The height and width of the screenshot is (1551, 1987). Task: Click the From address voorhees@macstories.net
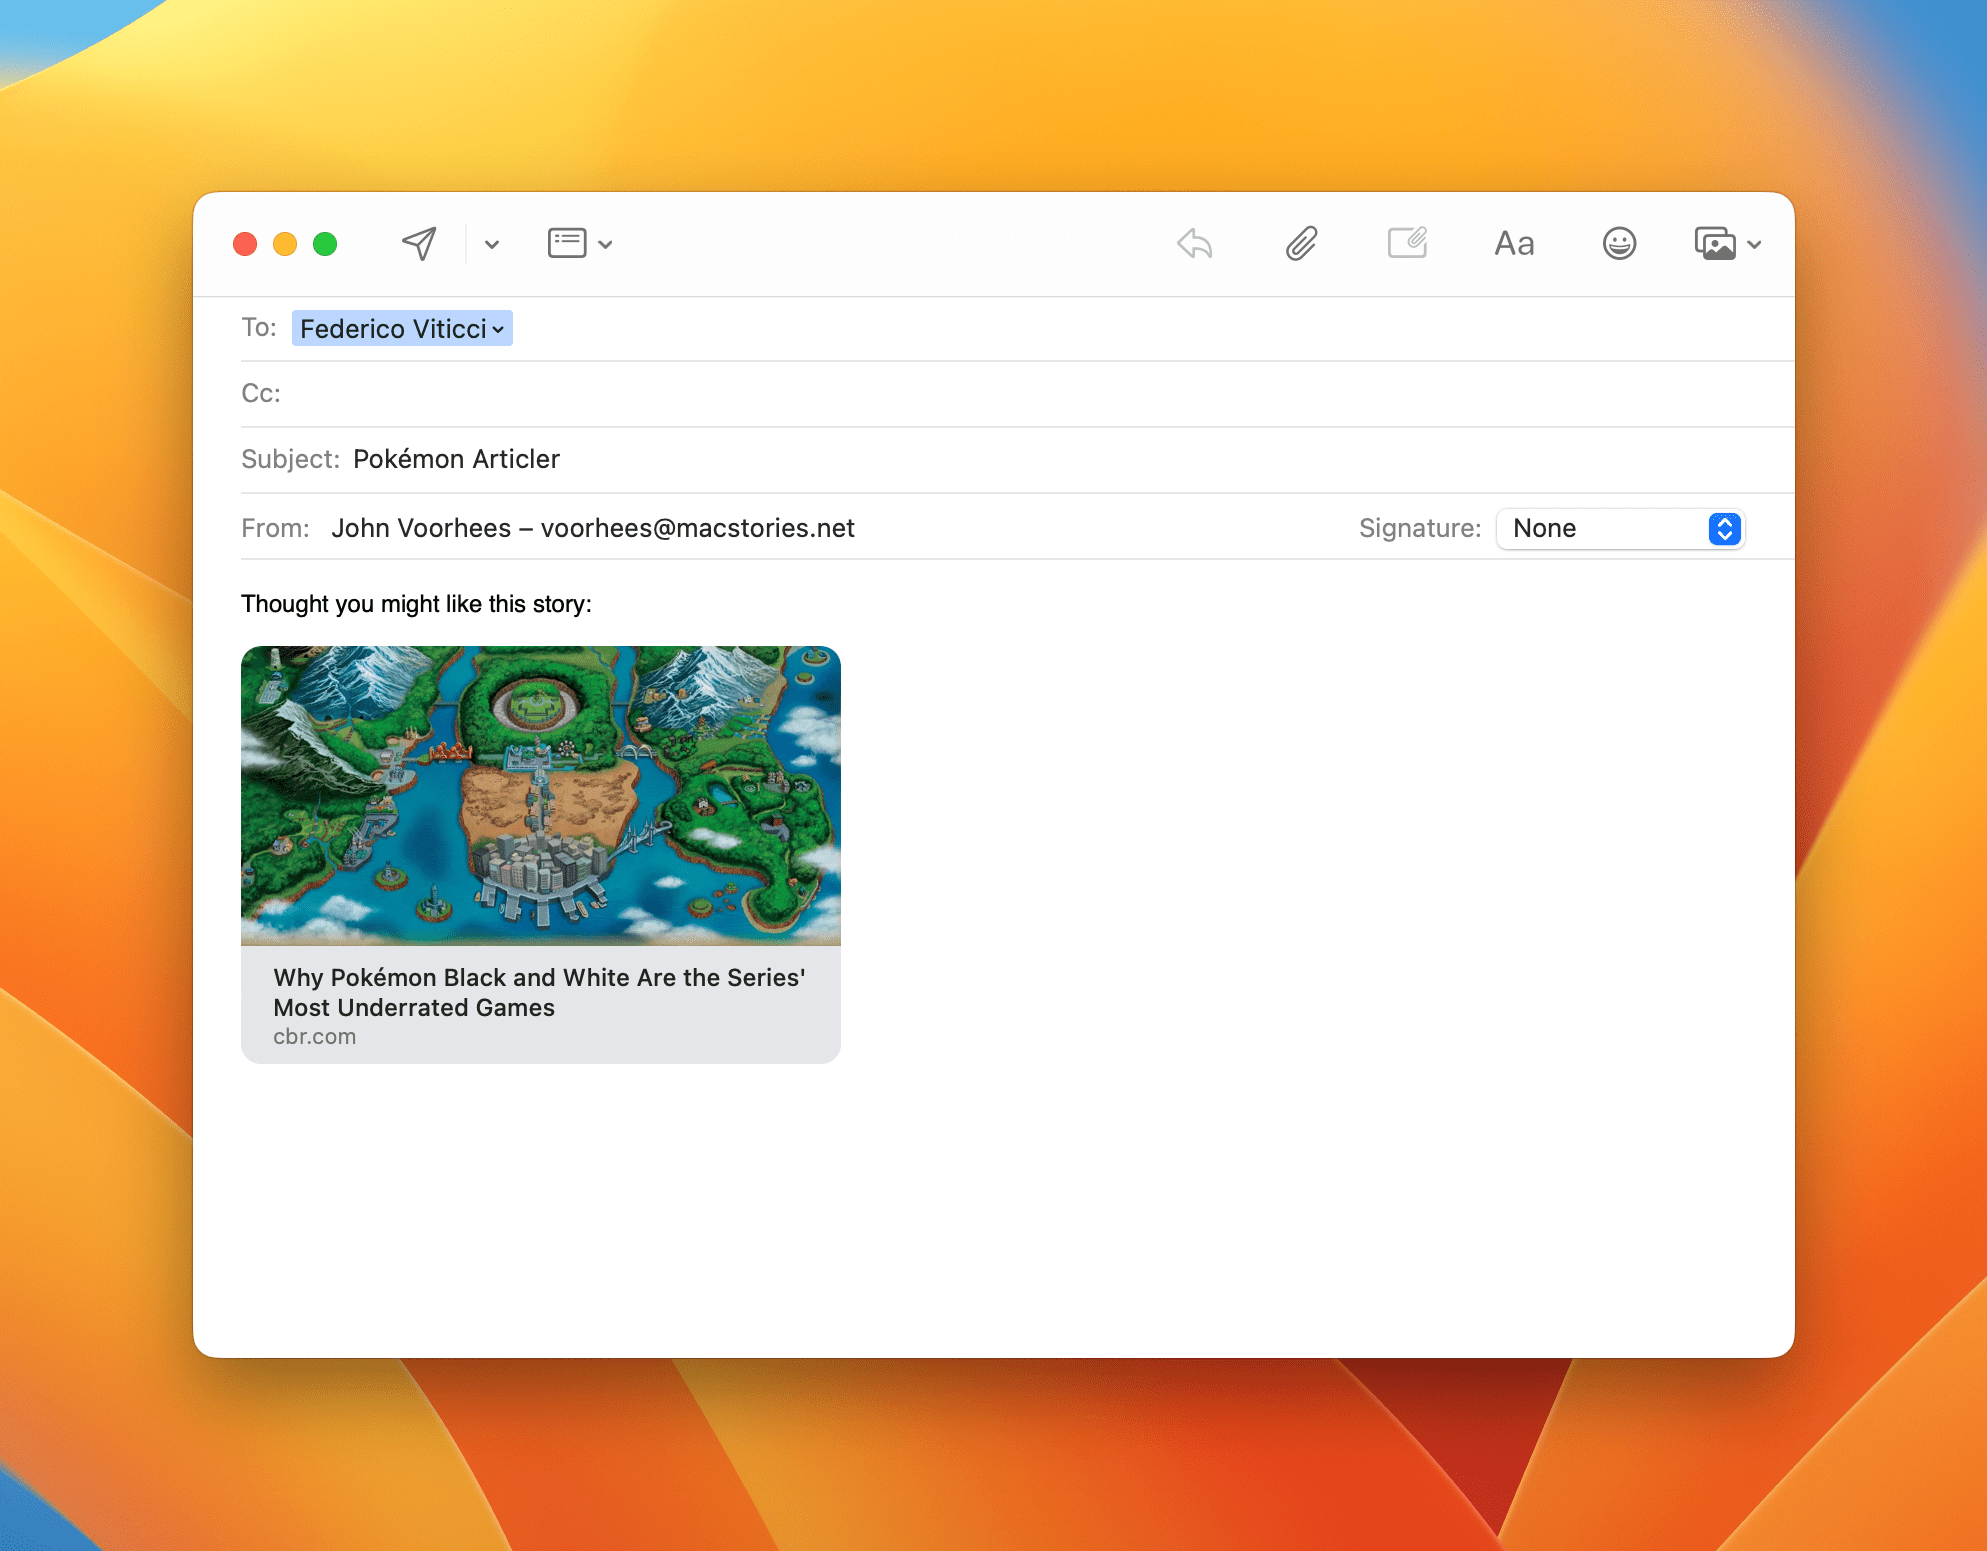click(697, 528)
